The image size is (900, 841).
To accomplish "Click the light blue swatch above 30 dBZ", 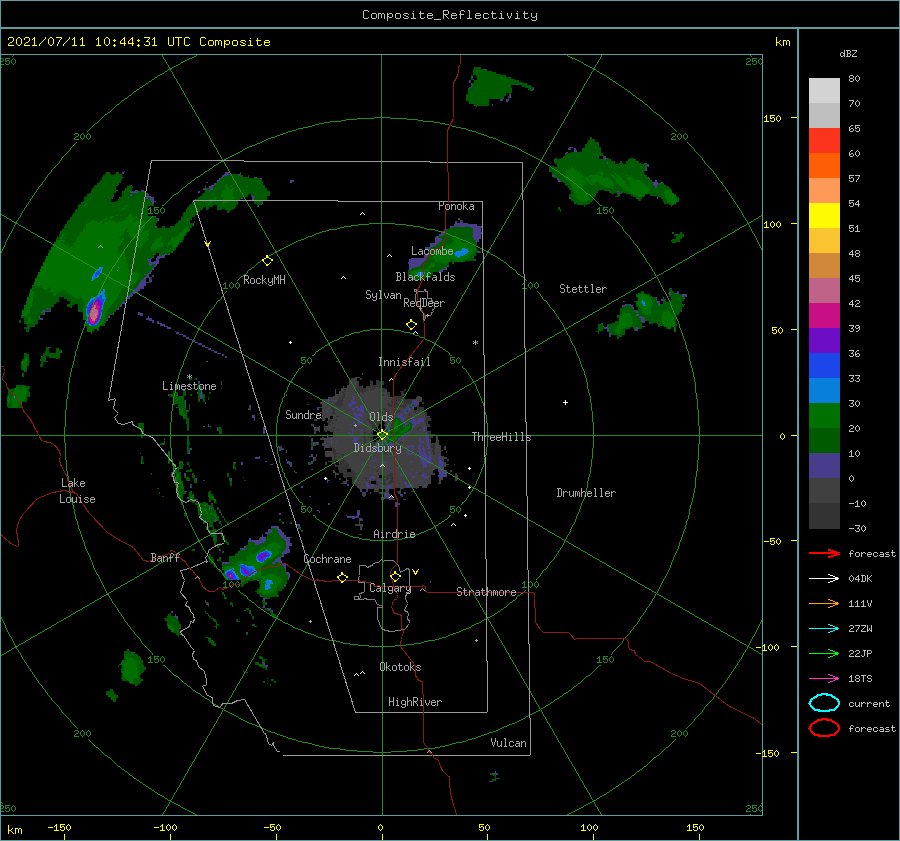I will [824, 390].
